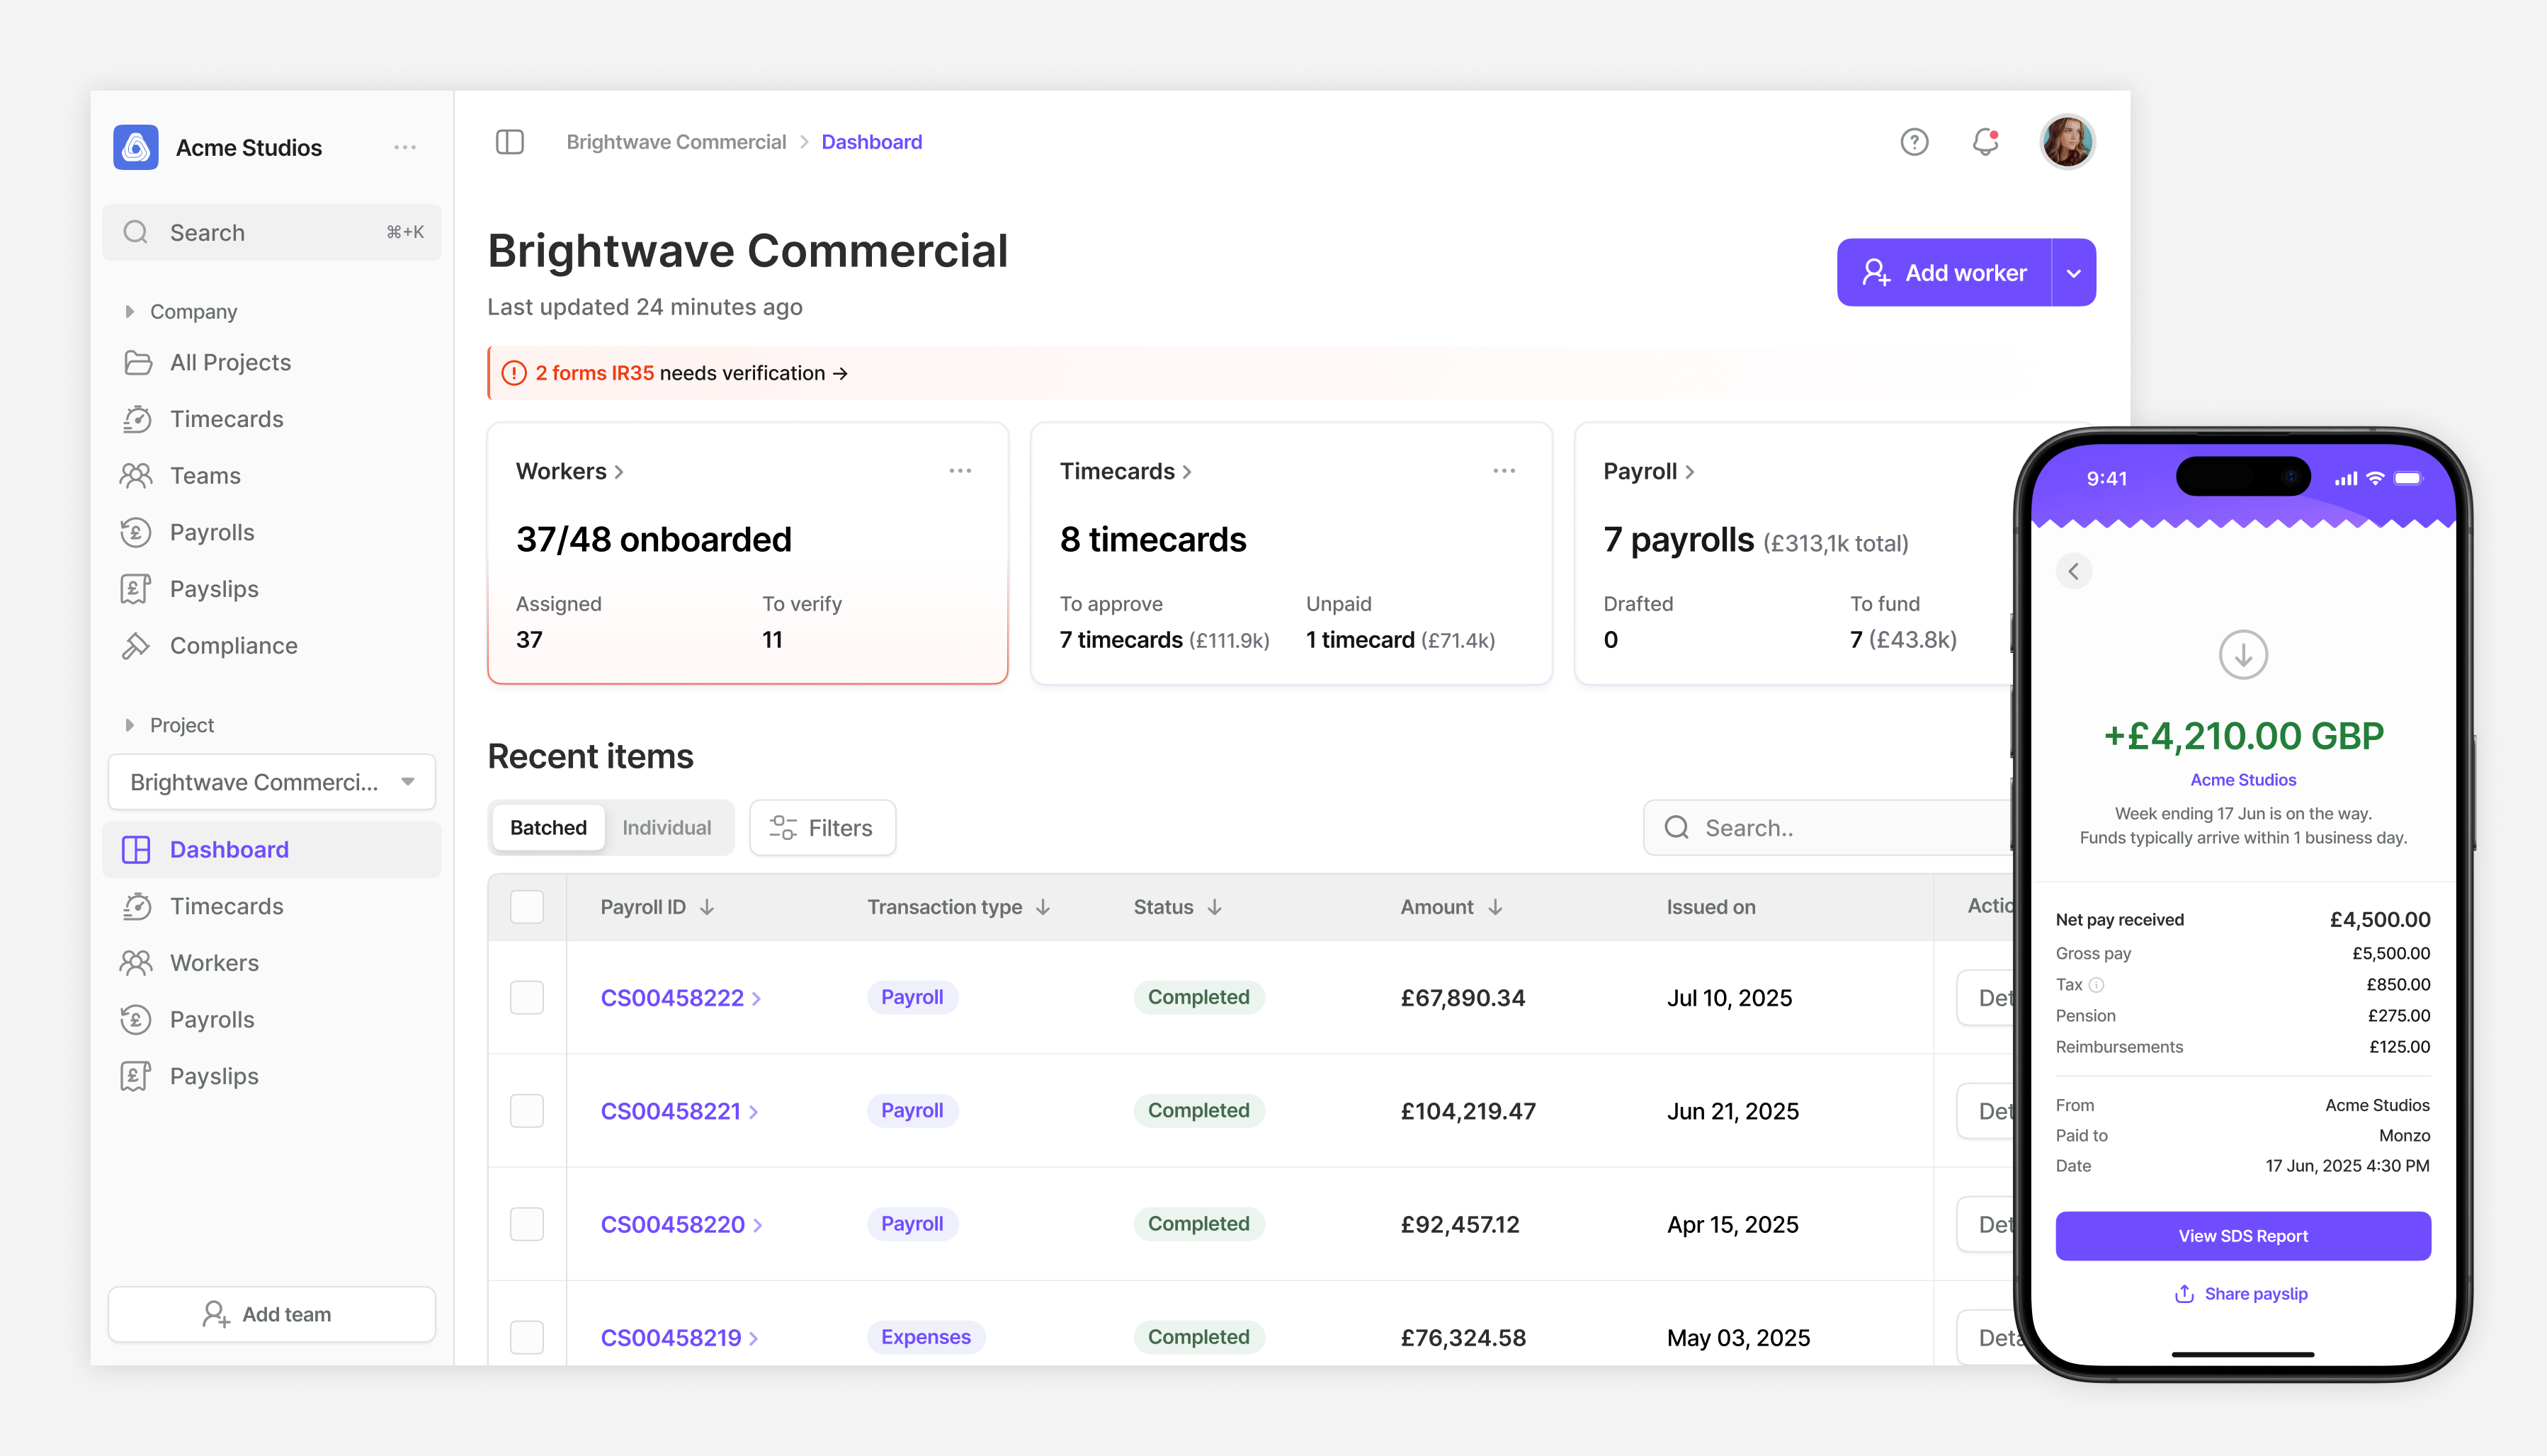The width and height of the screenshot is (2547, 1456).
Task: Open payroll CS00458222 details link
Action: point(680,998)
